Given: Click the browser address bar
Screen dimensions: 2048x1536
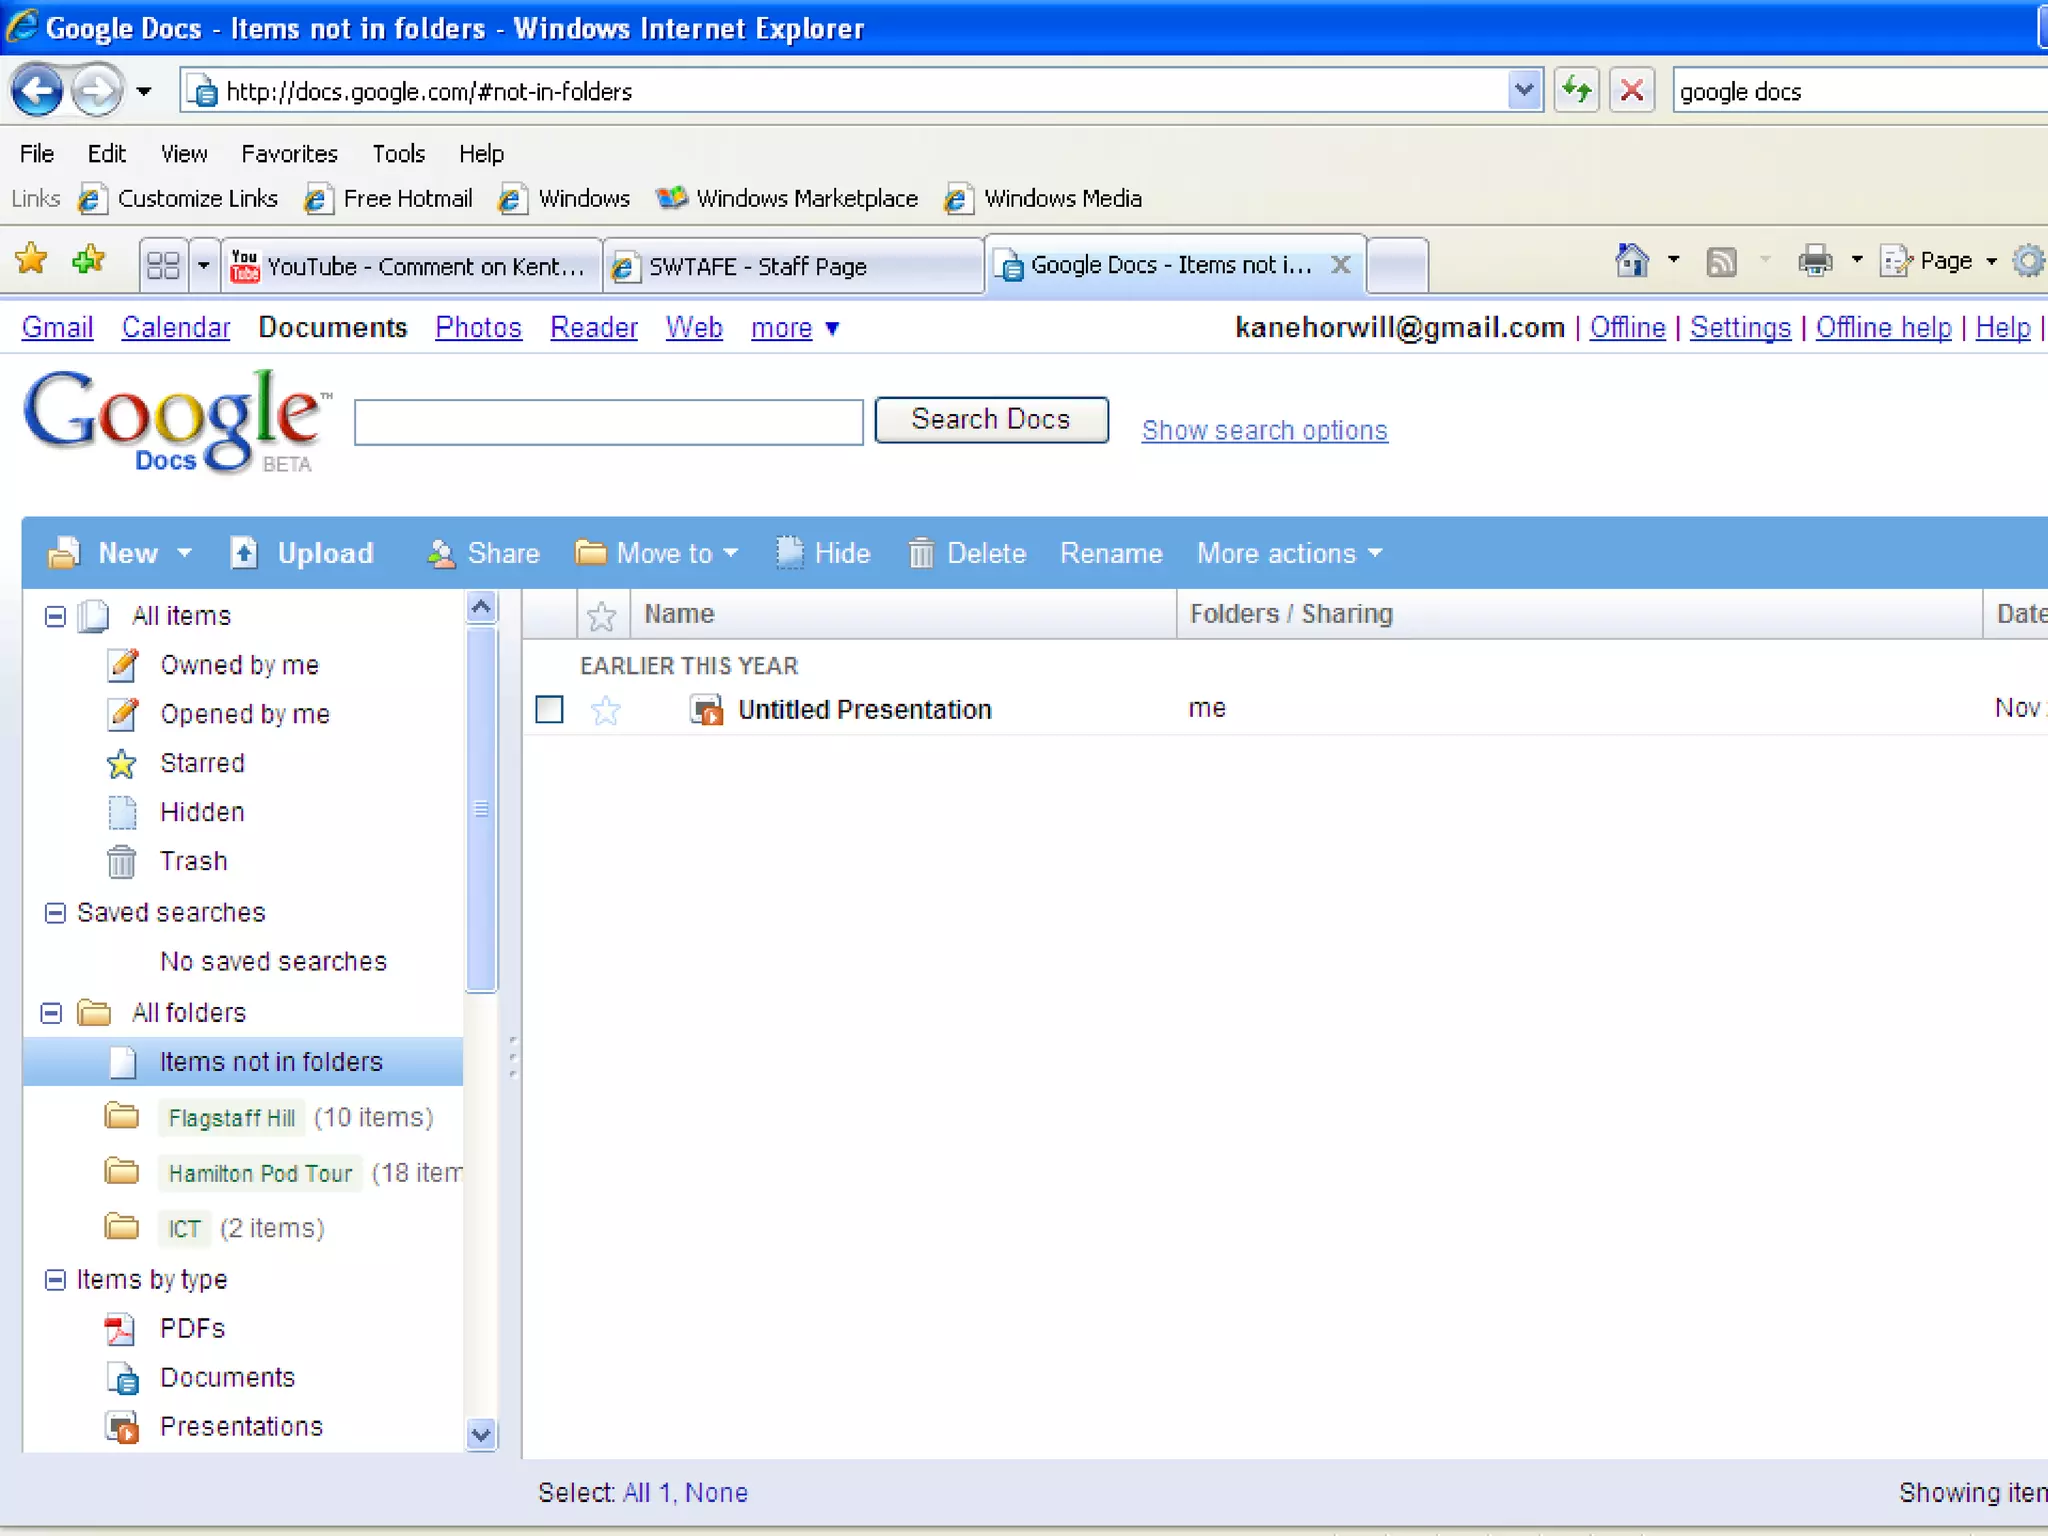Looking at the screenshot, I should pos(860,91).
